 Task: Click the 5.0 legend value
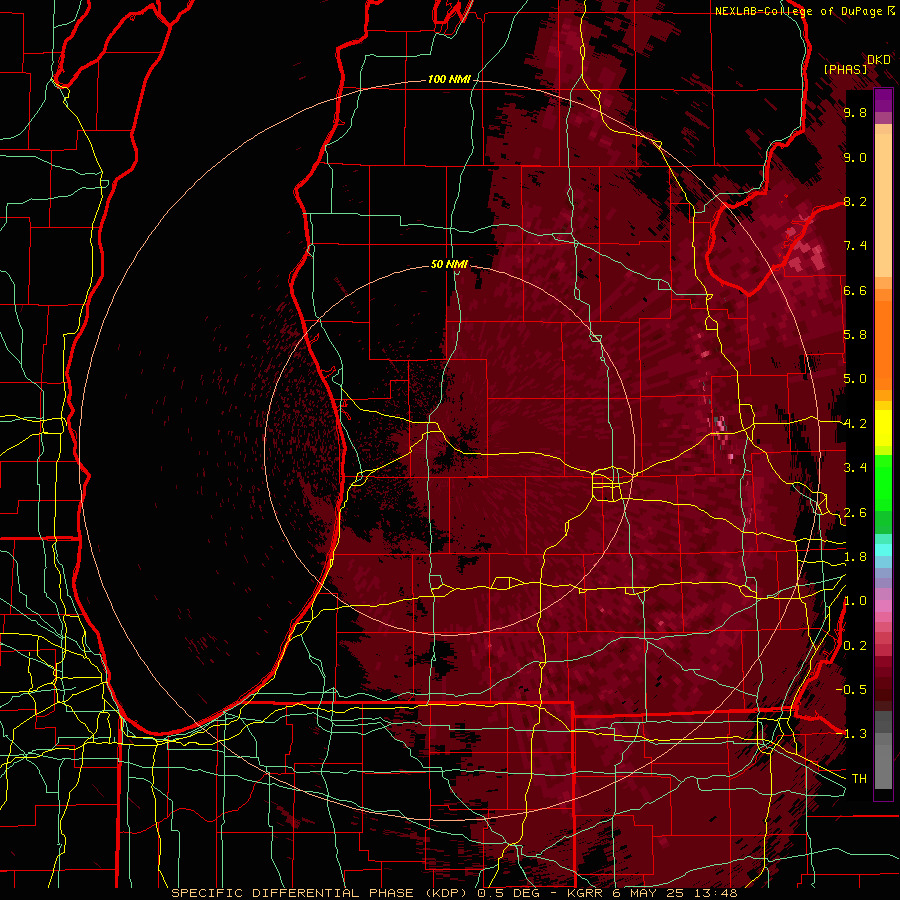tap(855, 379)
